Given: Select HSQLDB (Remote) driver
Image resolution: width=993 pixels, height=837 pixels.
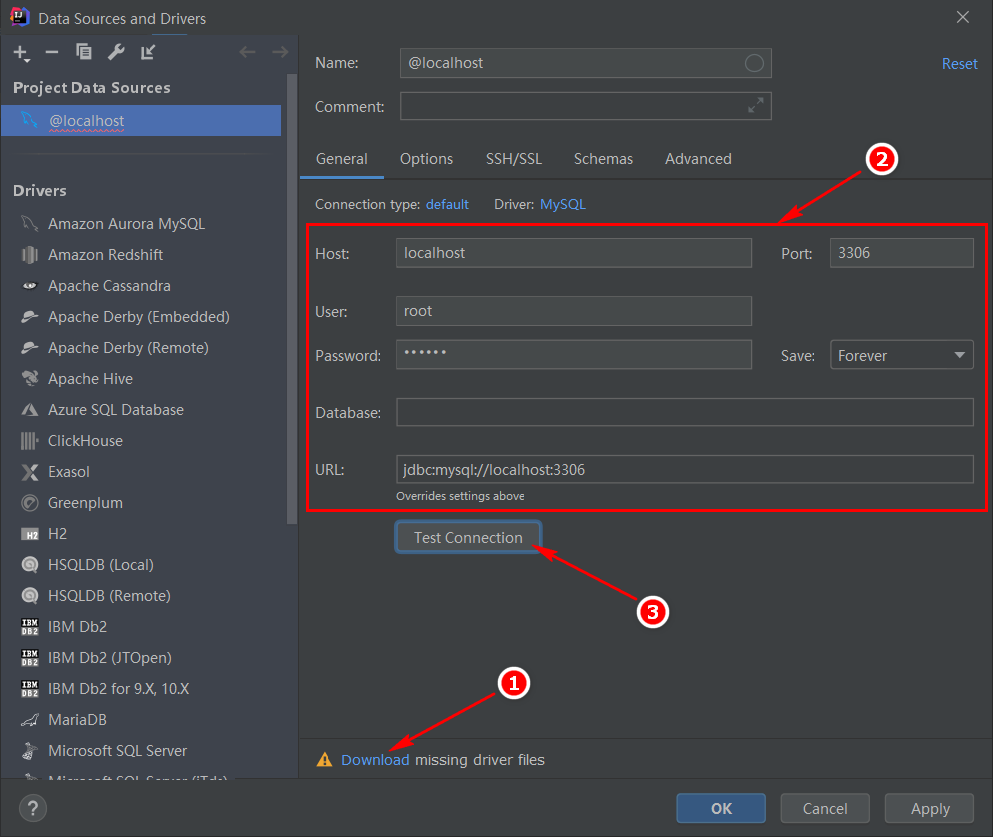Looking at the screenshot, I should tap(109, 596).
